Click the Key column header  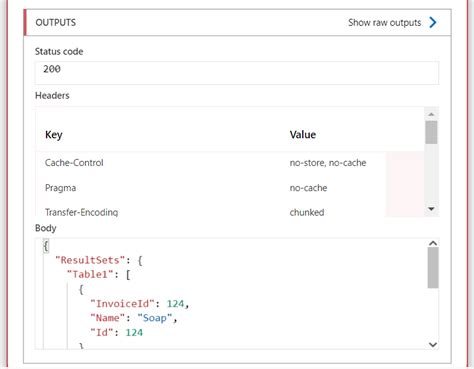[54, 135]
